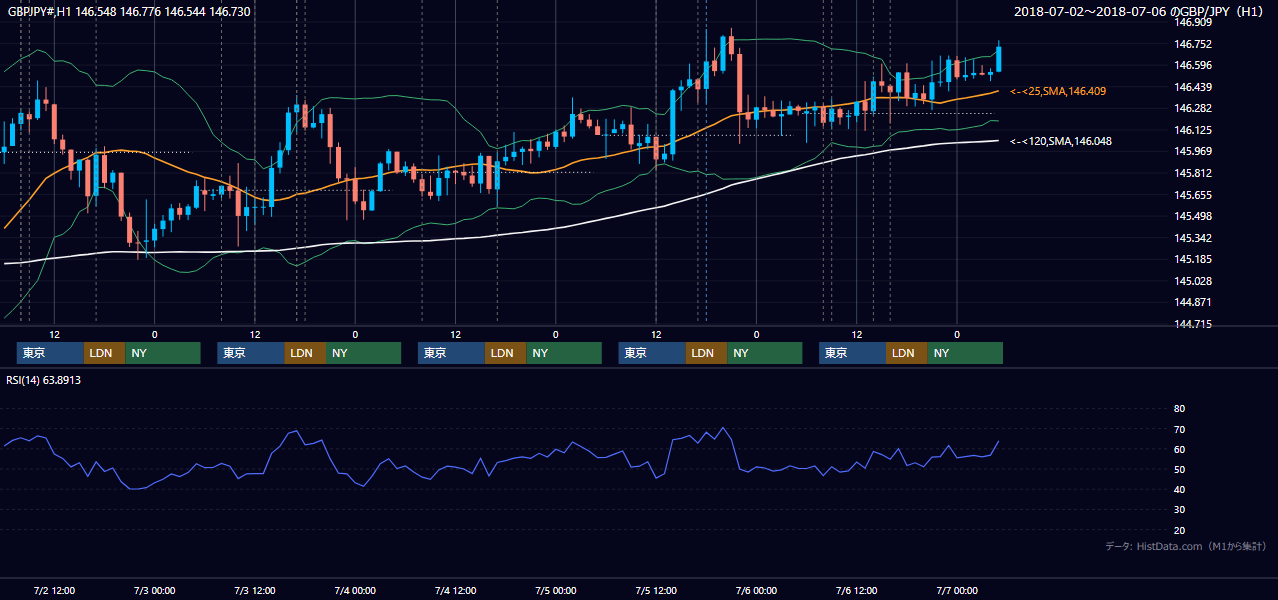
Task: Select the 7/4 12:00 time axis label
Action: pos(456,590)
